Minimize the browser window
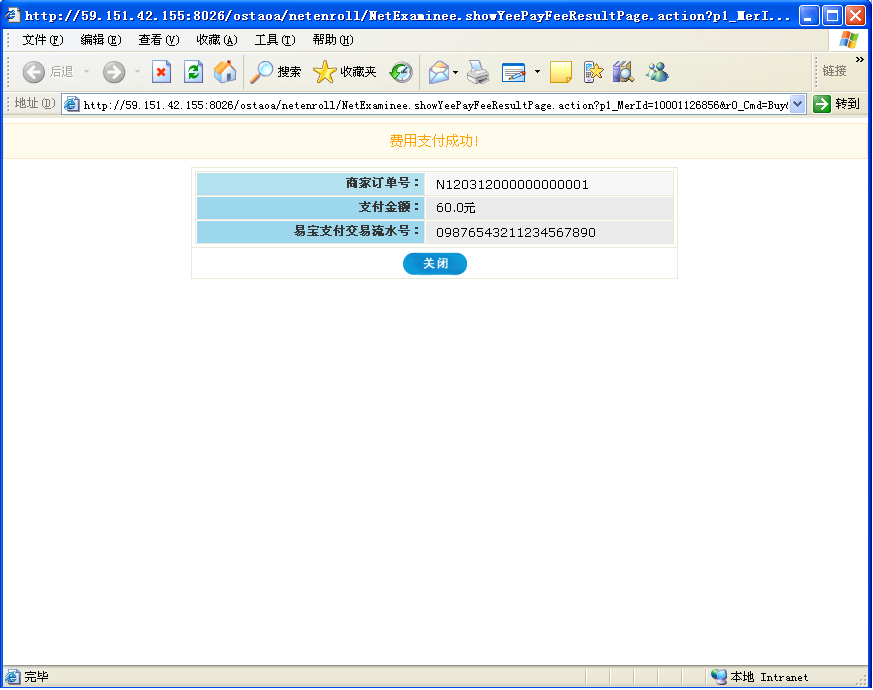 click(x=808, y=16)
